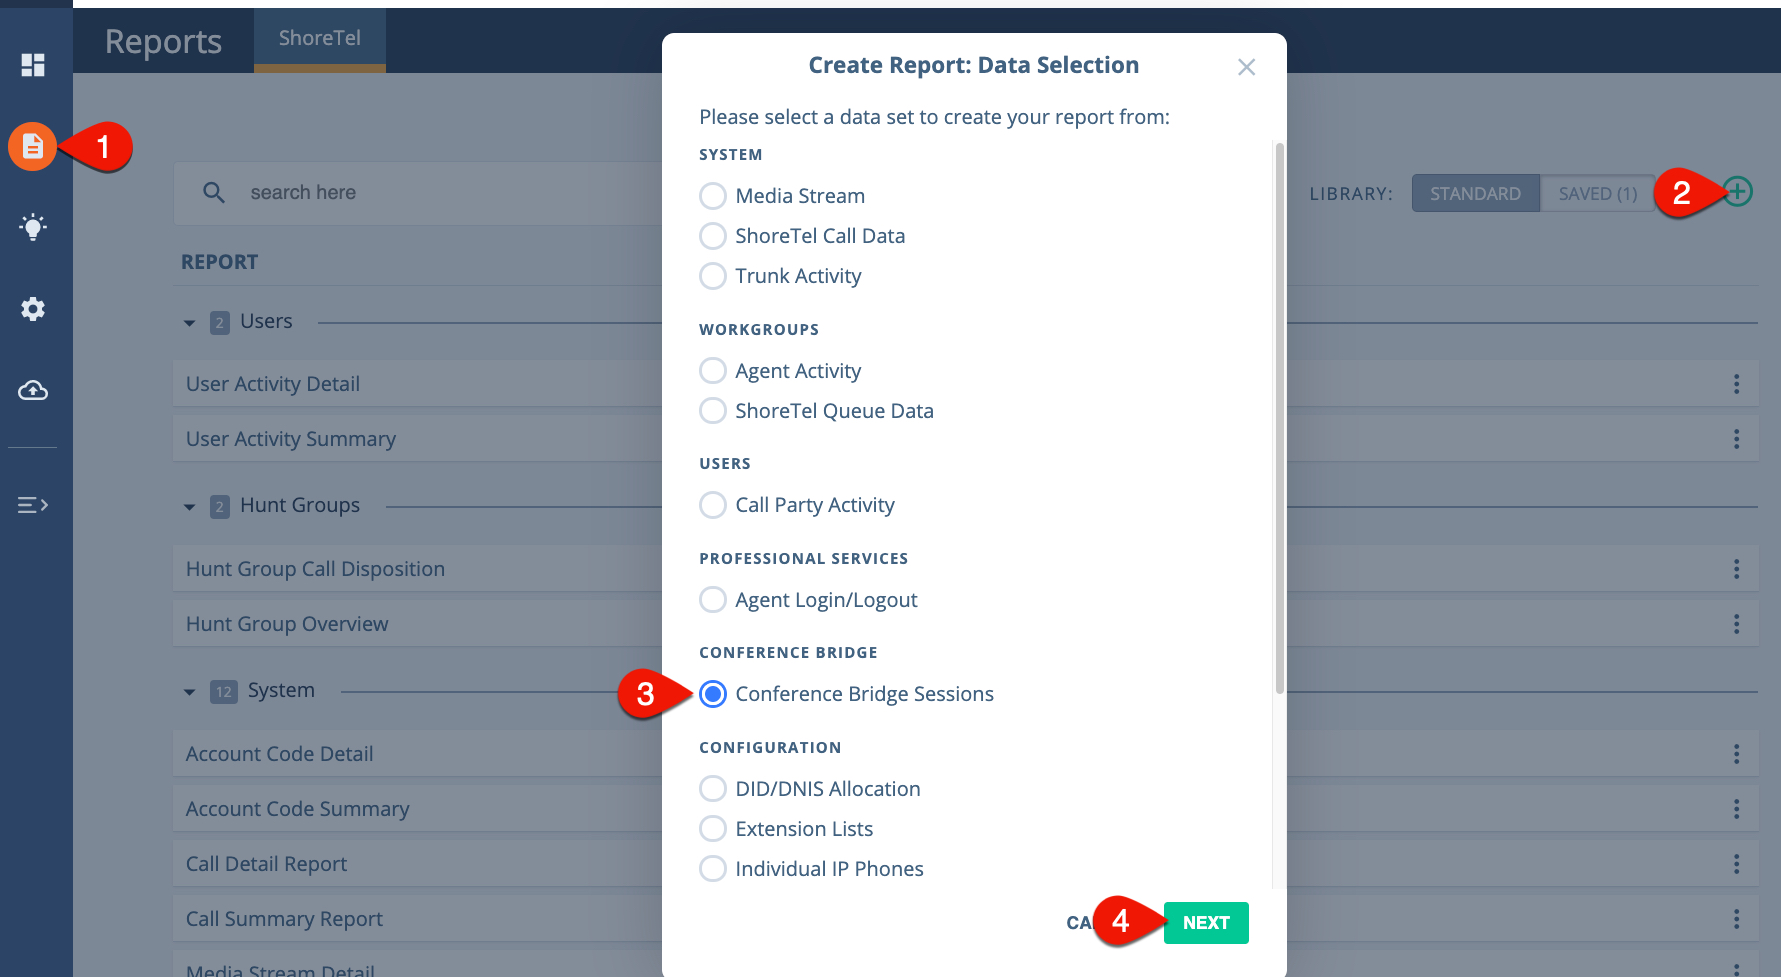
Task: Select ShoreTel Call Data radio button
Action: (713, 236)
